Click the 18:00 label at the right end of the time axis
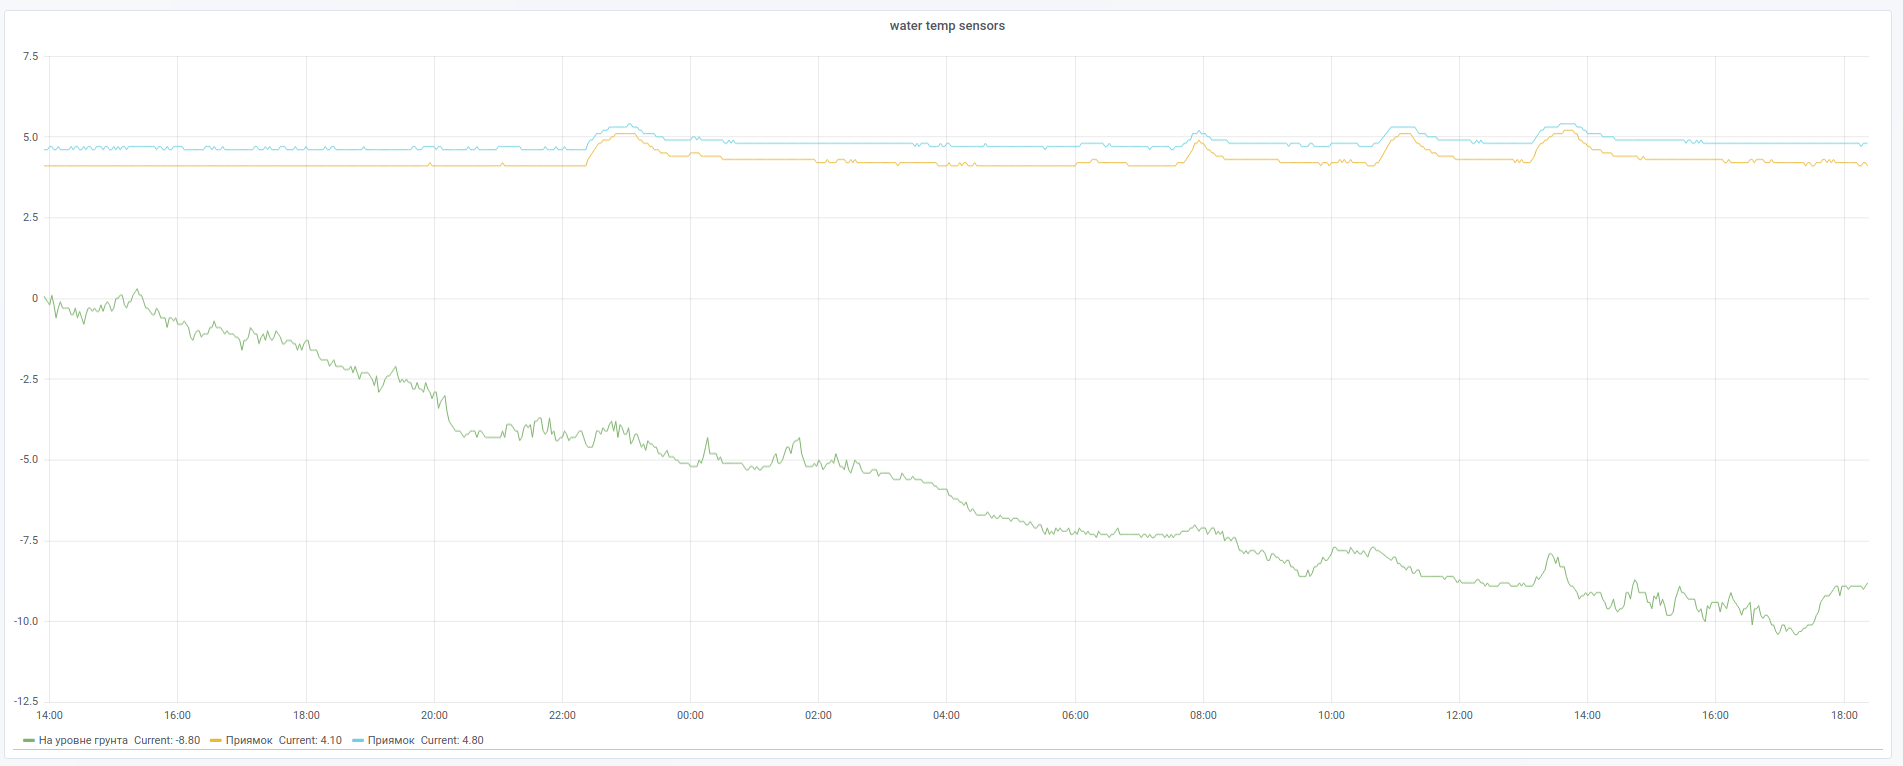 tap(1844, 716)
